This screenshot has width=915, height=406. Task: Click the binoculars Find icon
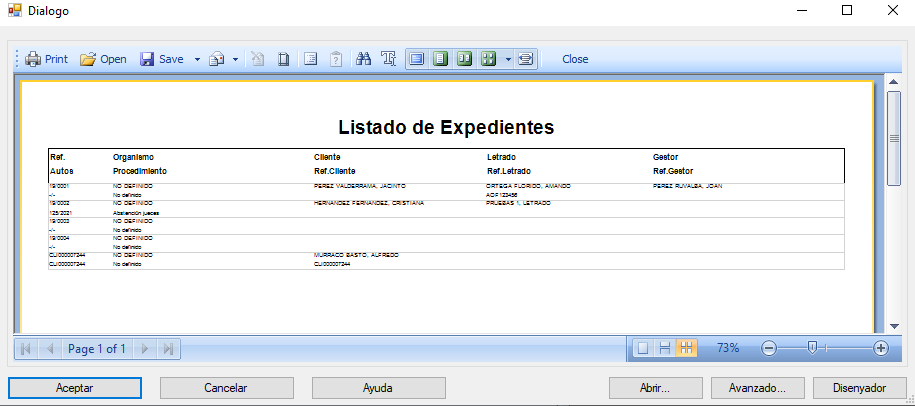(364, 59)
